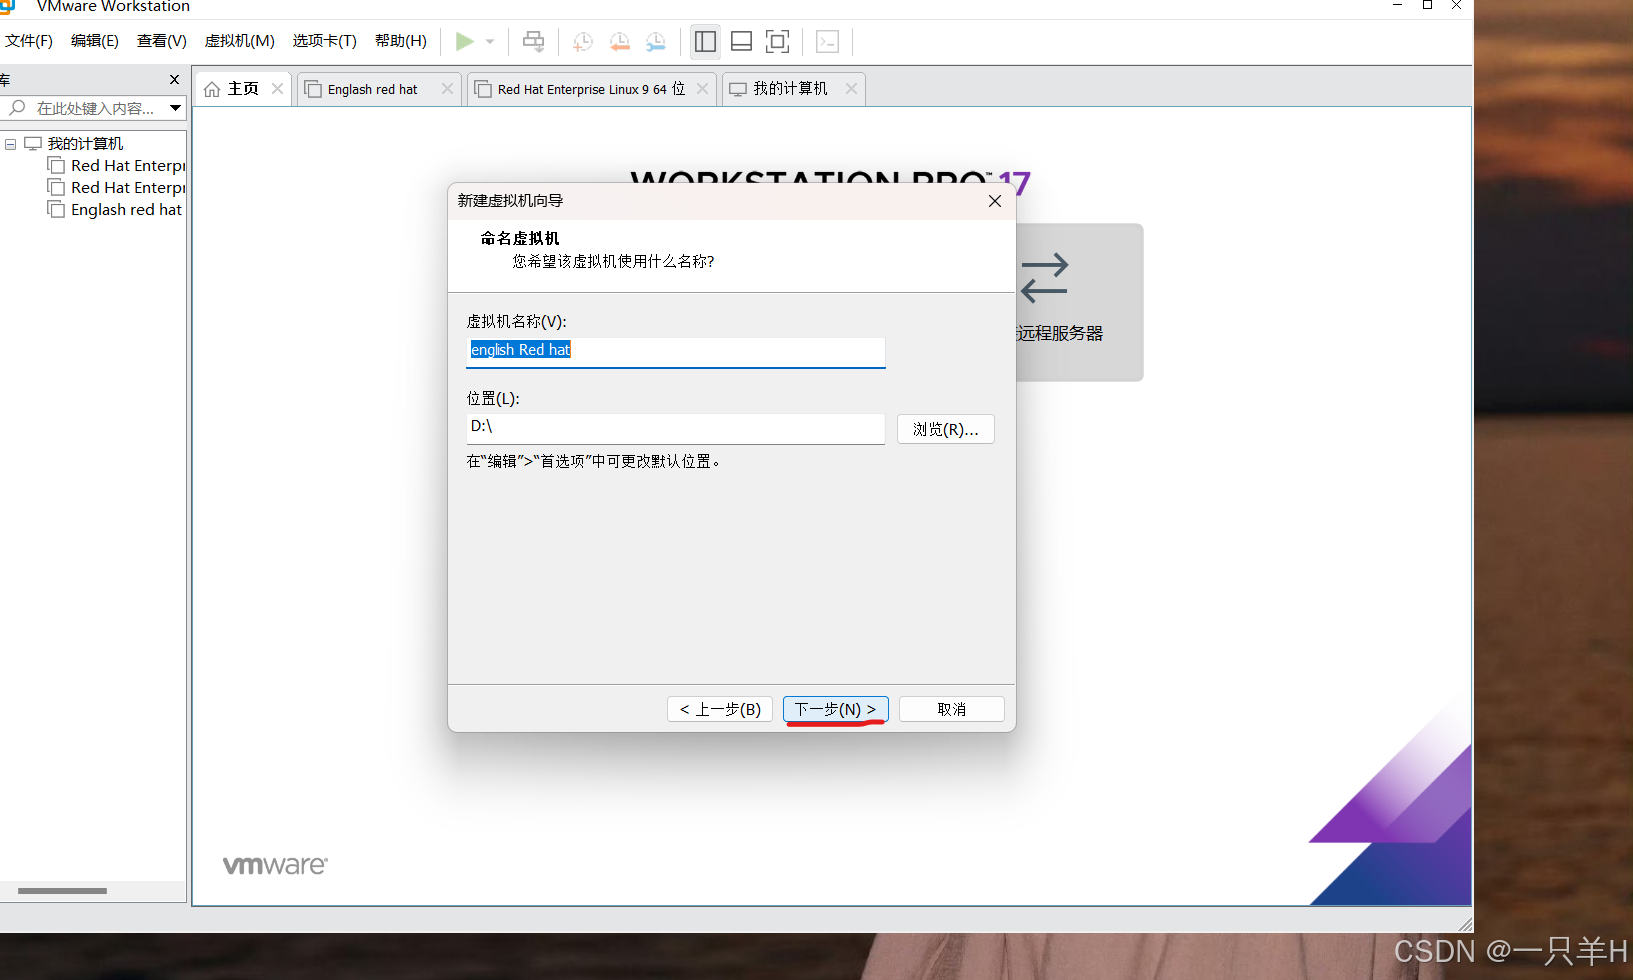
Task: Select Englash red hat in library tree
Action: click(126, 210)
